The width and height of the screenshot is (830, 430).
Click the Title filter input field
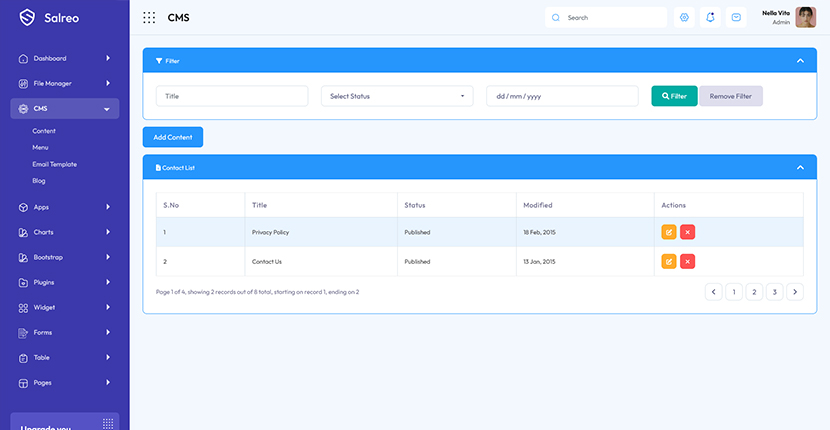[232, 96]
